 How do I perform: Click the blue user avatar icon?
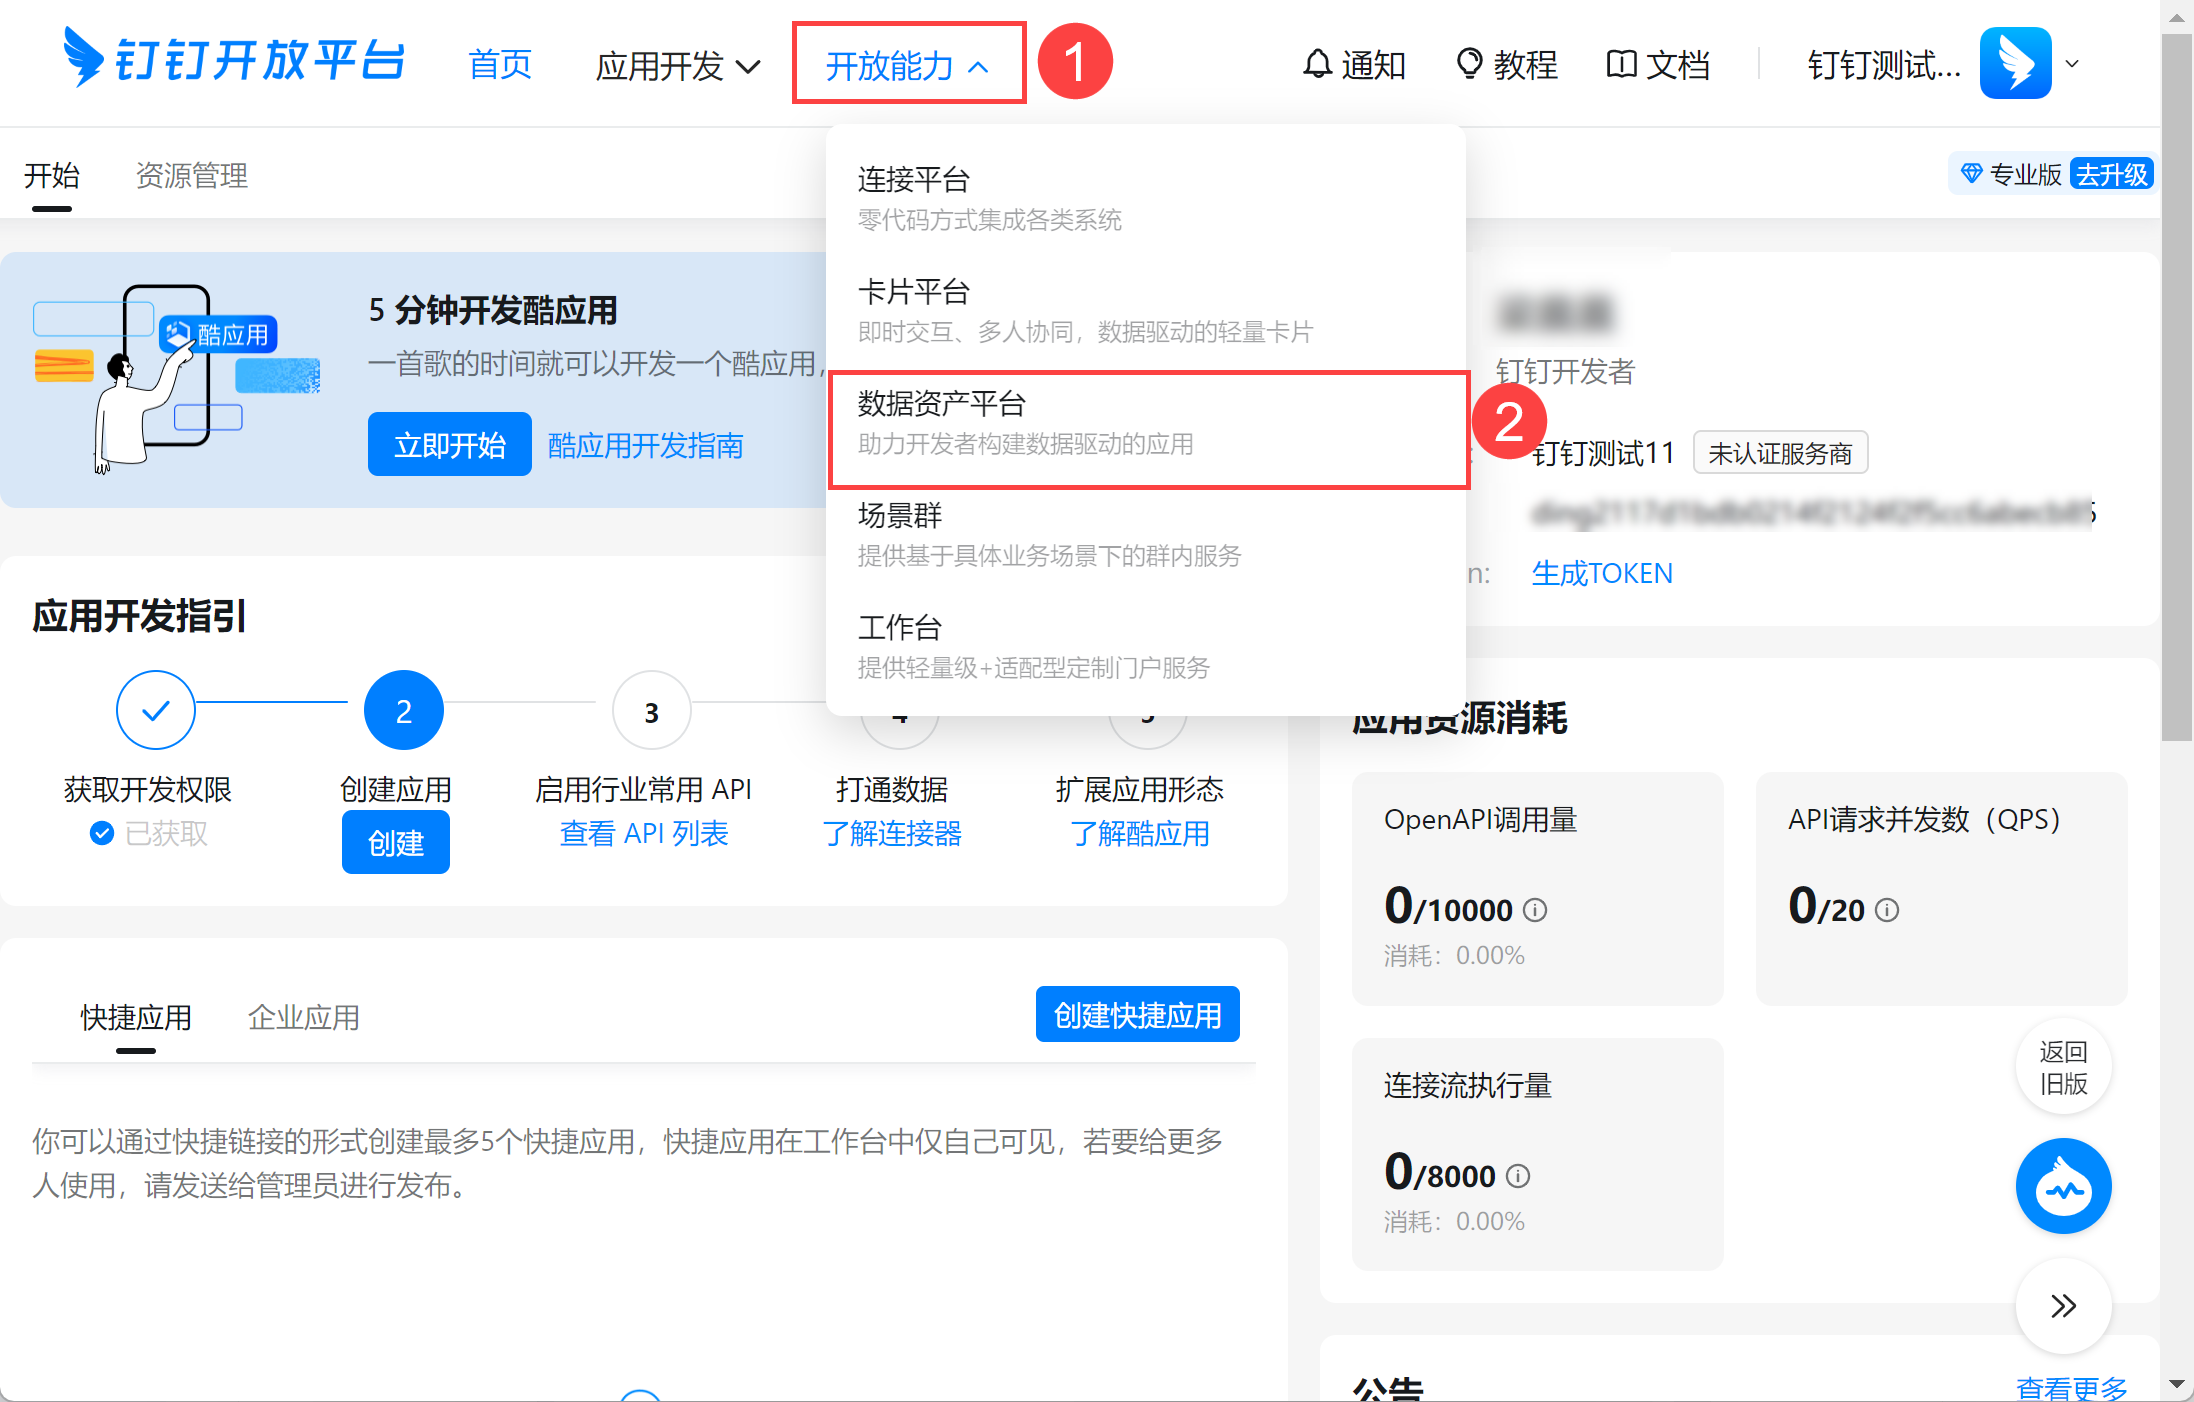pos(2015,63)
